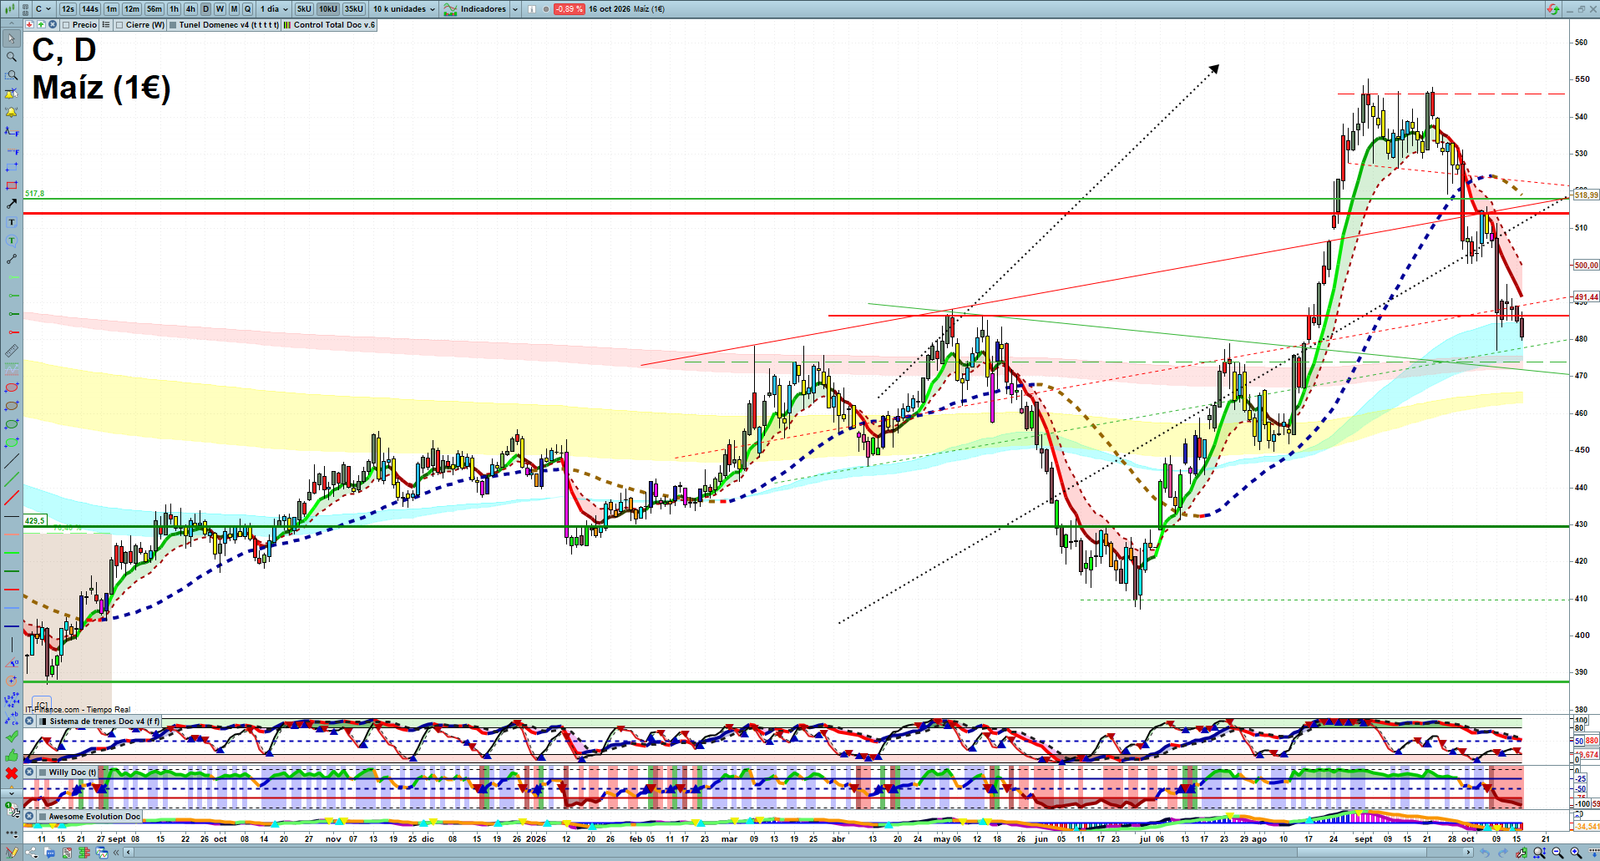
Task: Select the magnifying glass zoom tool
Action: point(11,57)
